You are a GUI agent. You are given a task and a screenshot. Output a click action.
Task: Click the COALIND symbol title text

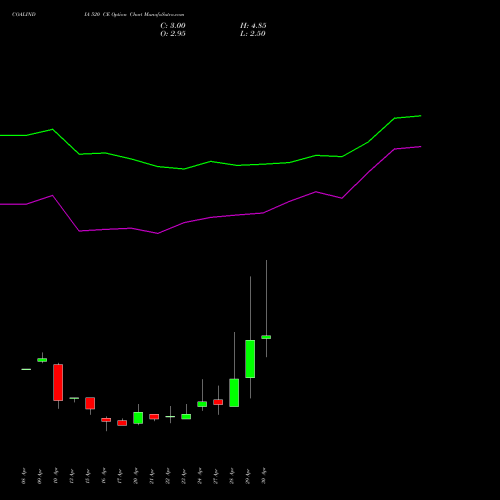(x=24, y=15)
